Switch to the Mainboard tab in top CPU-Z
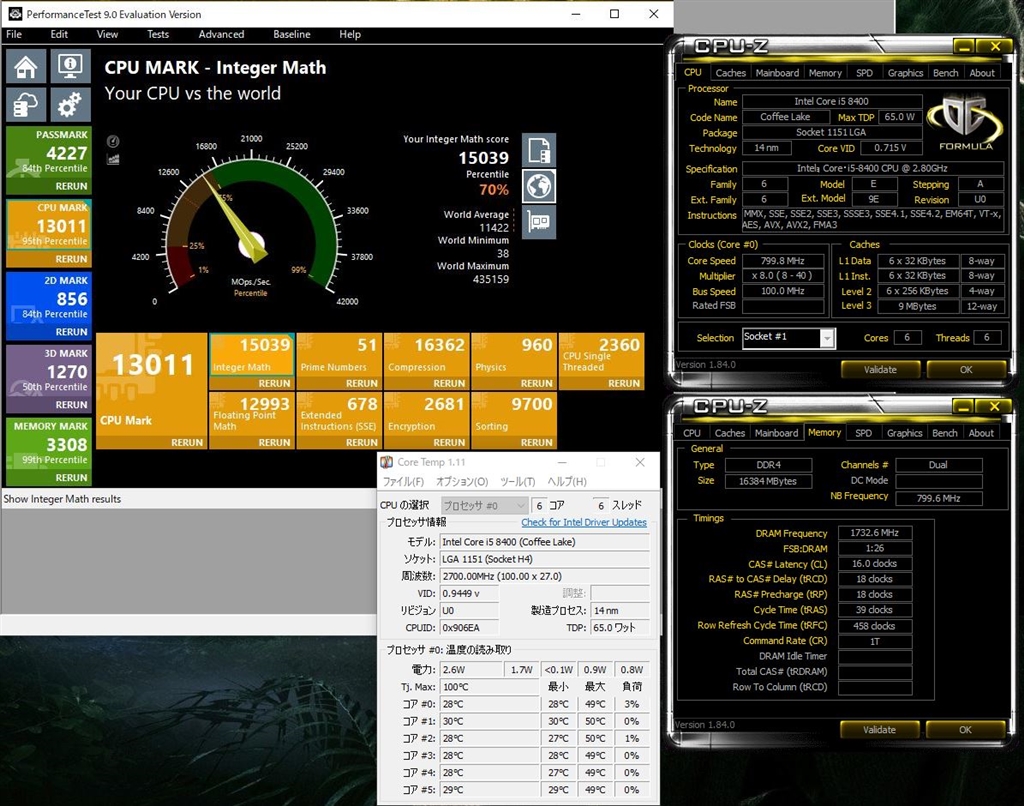Screen dimensions: 1024x806 777,73
